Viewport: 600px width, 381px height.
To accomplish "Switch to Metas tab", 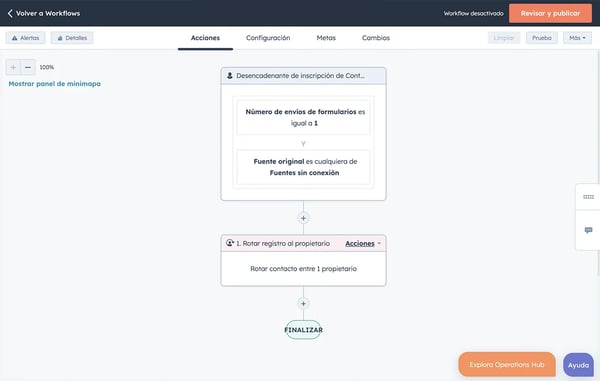I will [326, 38].
